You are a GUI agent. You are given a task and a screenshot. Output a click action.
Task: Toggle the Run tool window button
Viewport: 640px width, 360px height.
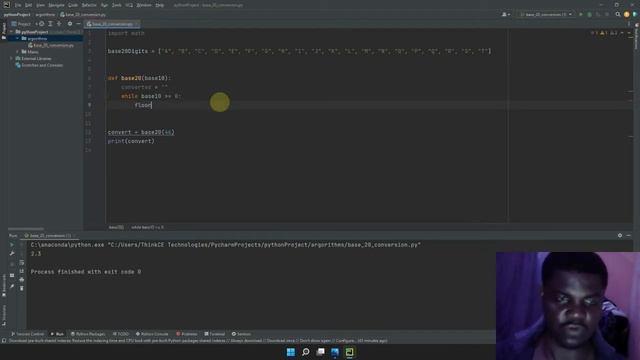click(57, 334)
